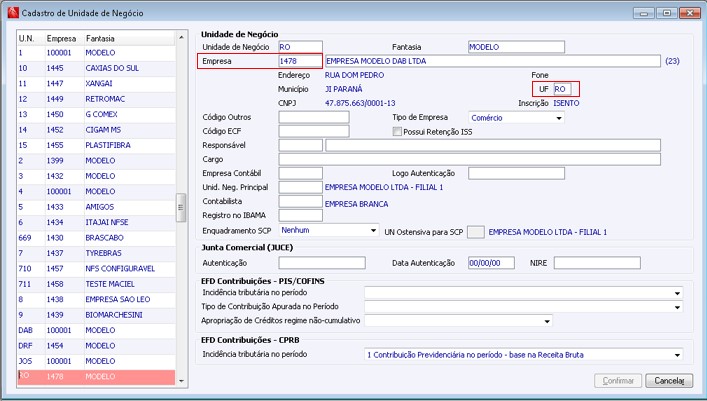
Task: Click the Responsável code field
Action: 300,145
